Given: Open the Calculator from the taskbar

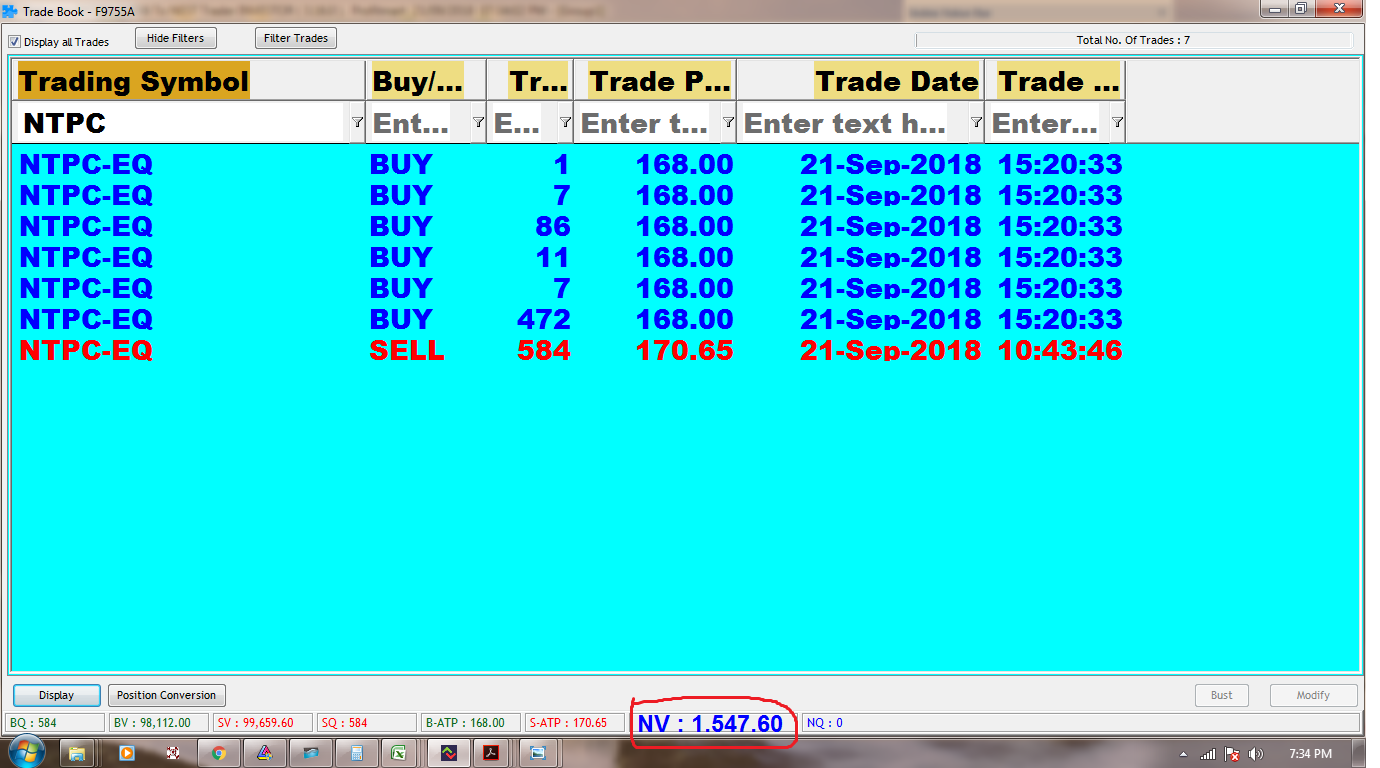Looking at the screenshot, I should 356,753.
